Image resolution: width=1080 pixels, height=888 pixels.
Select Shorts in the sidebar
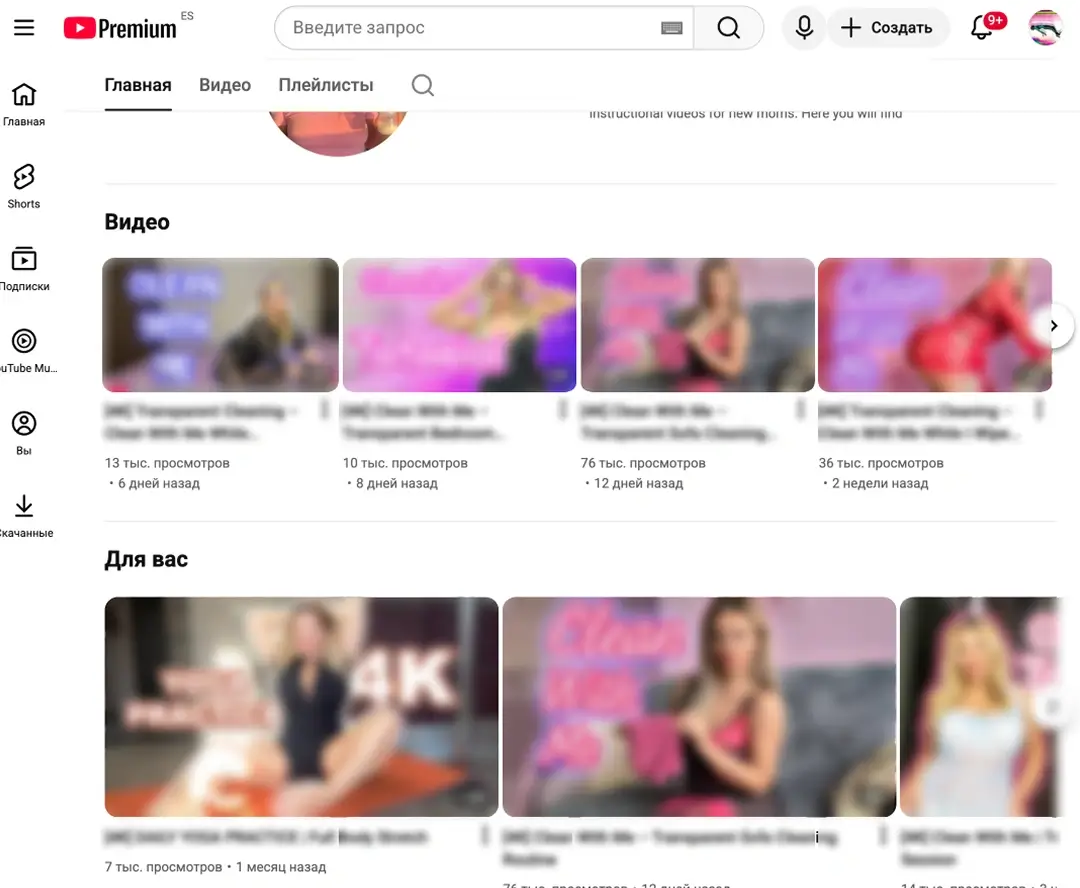(24, 185)
